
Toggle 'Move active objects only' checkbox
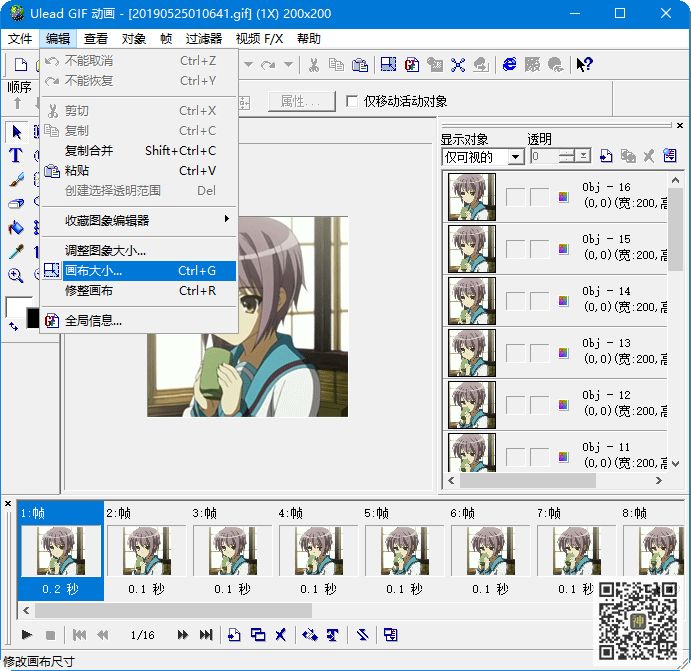coord(352,101)
